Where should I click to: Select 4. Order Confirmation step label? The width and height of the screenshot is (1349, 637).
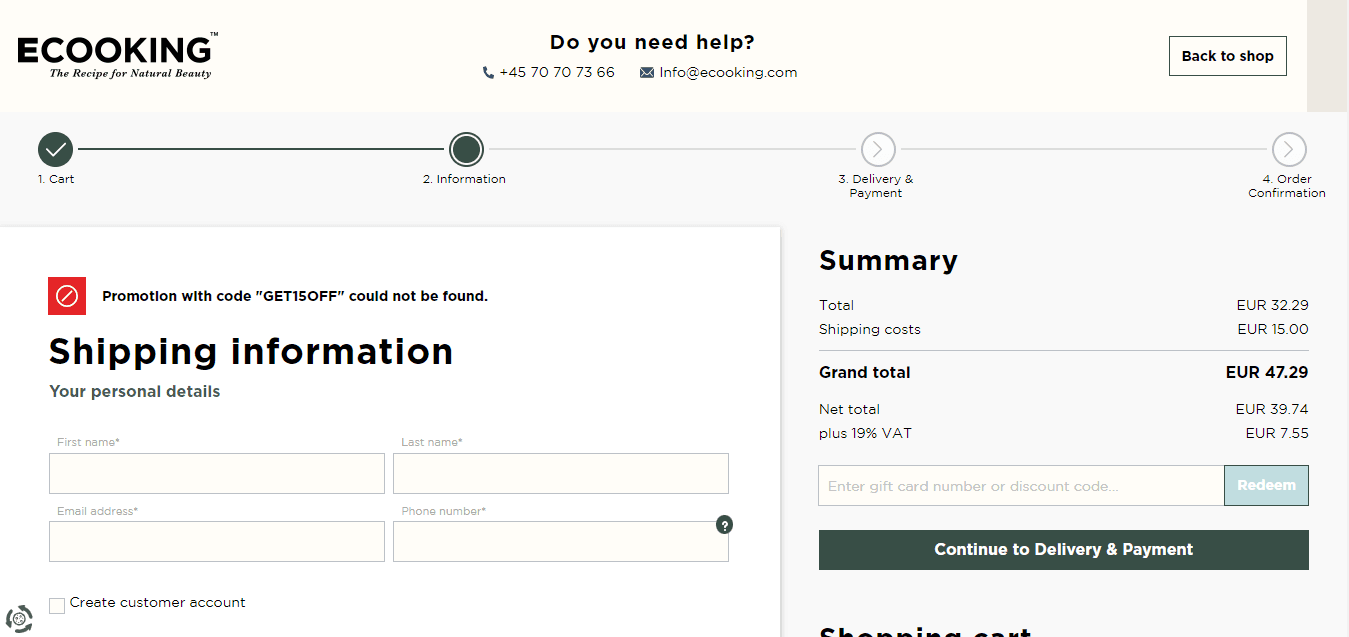[x=1287, y=186]
